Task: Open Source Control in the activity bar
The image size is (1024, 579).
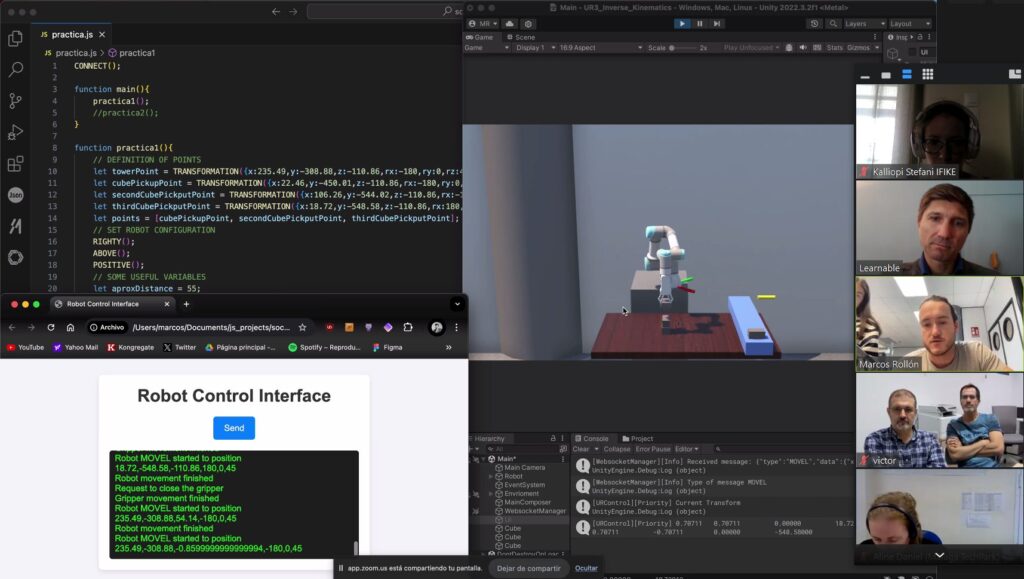Action: (x=15, y=101)
